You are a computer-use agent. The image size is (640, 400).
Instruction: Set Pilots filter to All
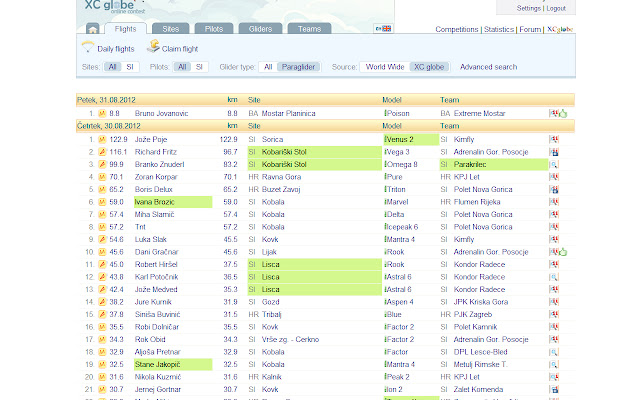point(182,67)
